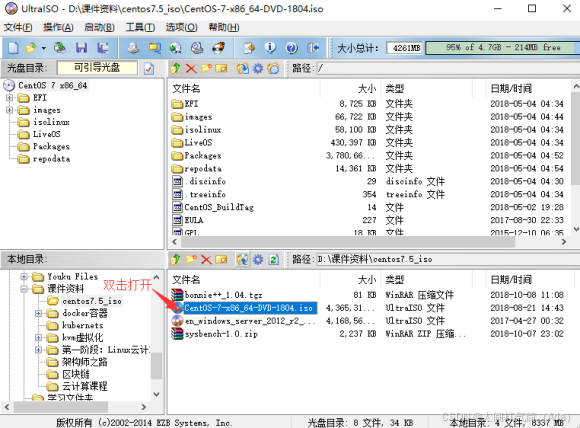Image resolution: width=580 pixels, height=428 pixels.
Task: Collapse the 课件资料 tree node
Action: [x=24, y=289]
